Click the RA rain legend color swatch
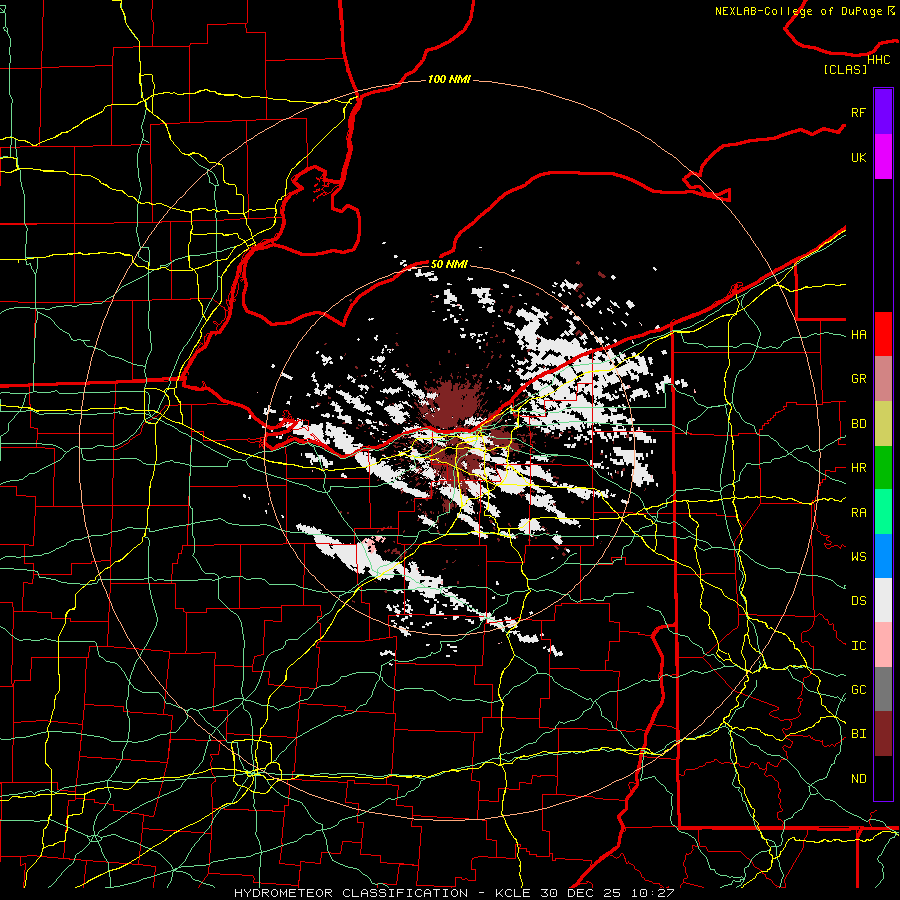900x900 pixels. tap(883, 512)
